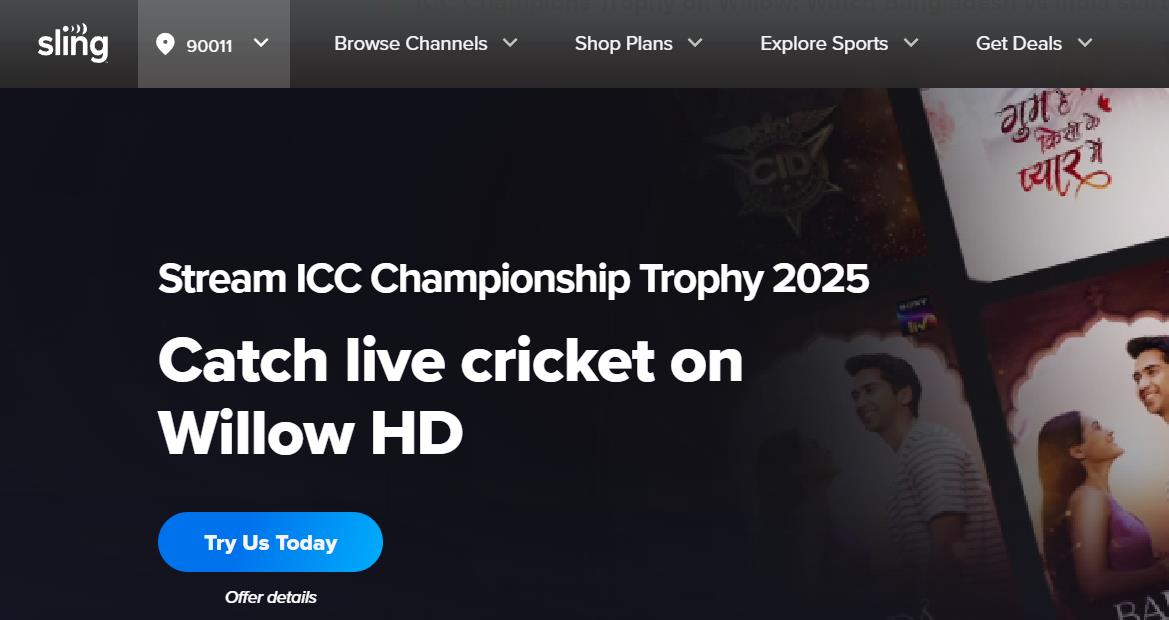Expand the Browse Channels chevron arrow
The height and width of the screenshot is (620, 1169).
[510, 43]
